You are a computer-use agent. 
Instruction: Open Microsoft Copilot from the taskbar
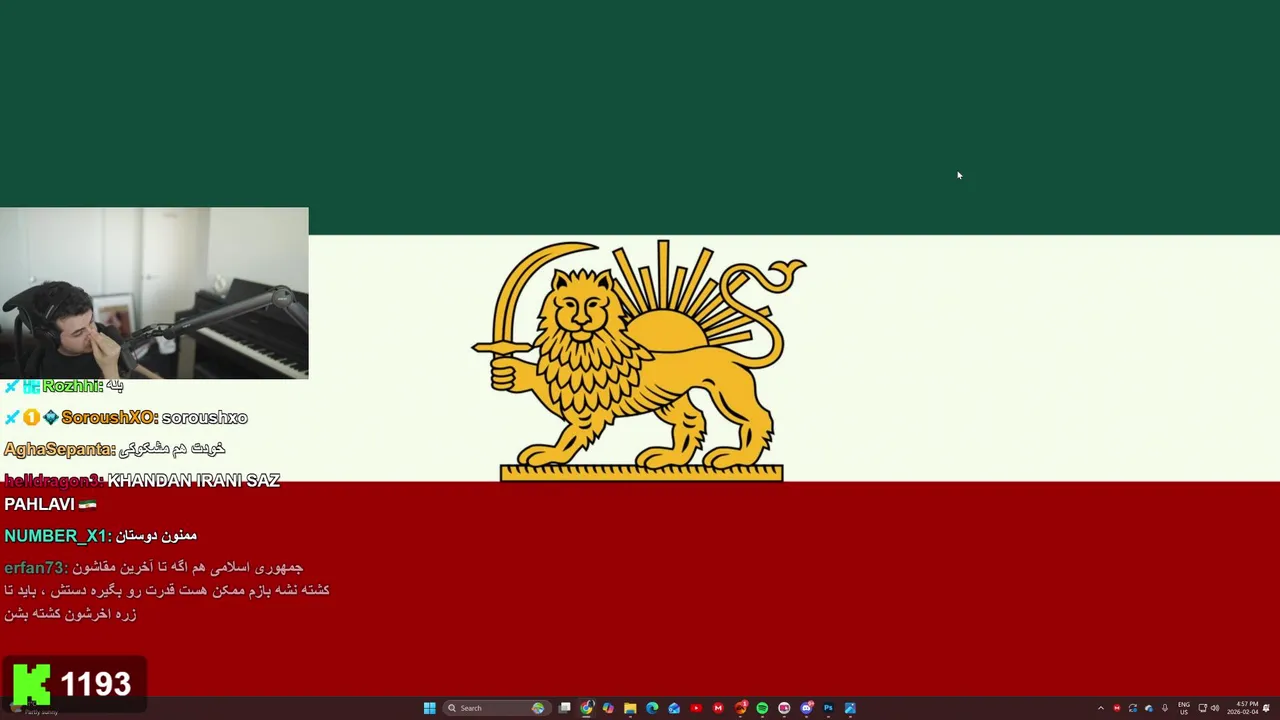point(608,708)
